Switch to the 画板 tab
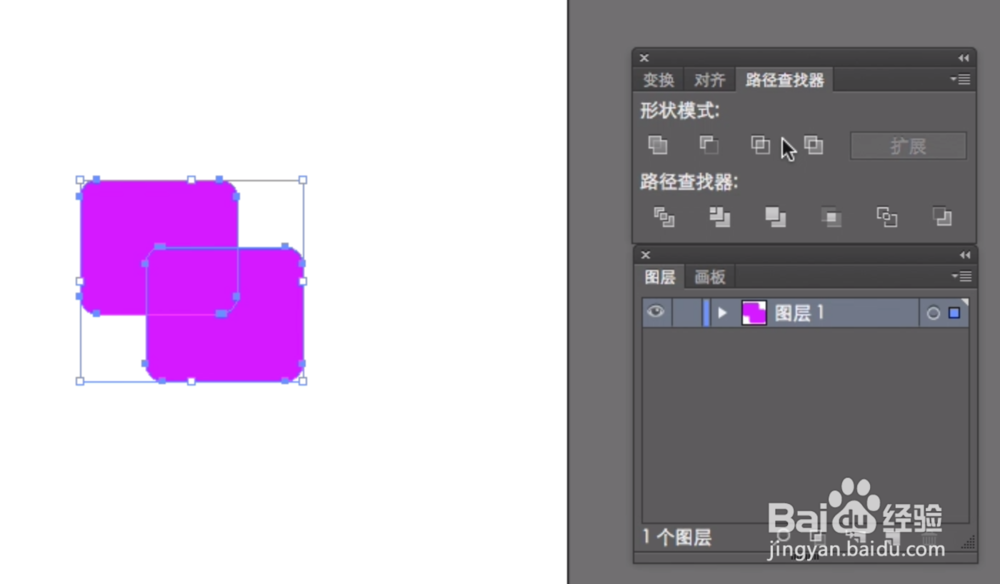1000x584 pixels. pyautogui.click(x=710, y=277)
